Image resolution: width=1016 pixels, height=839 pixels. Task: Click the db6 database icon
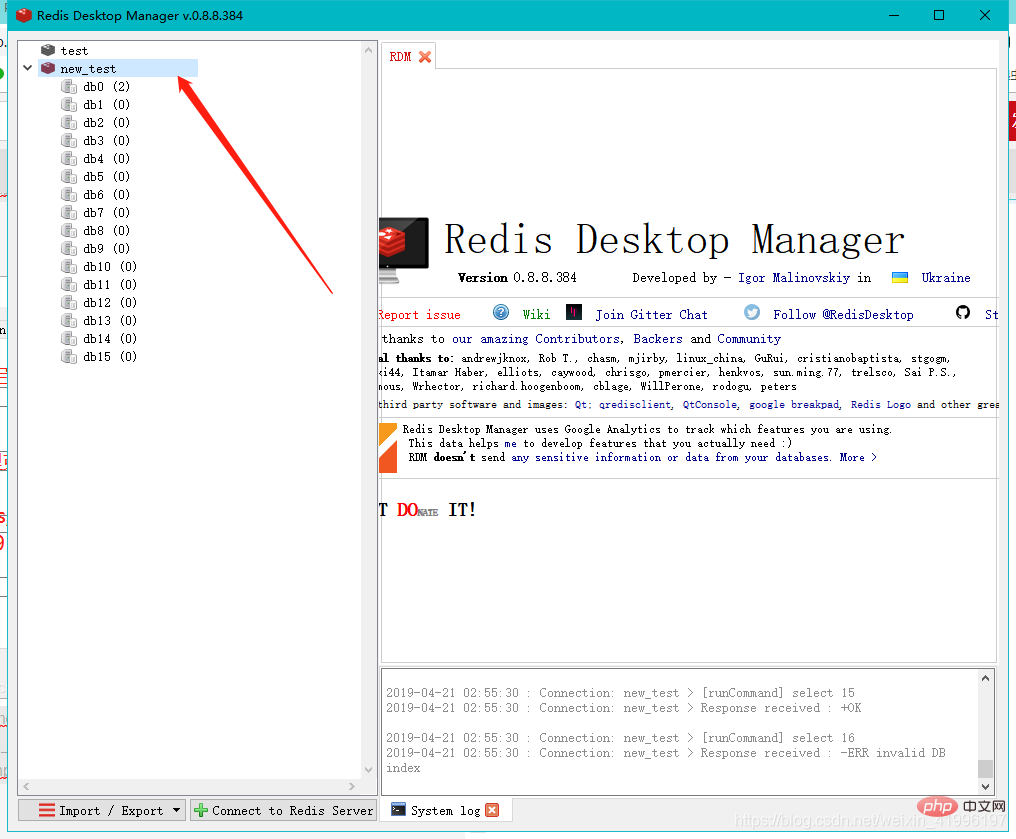[x=69, y=194]
